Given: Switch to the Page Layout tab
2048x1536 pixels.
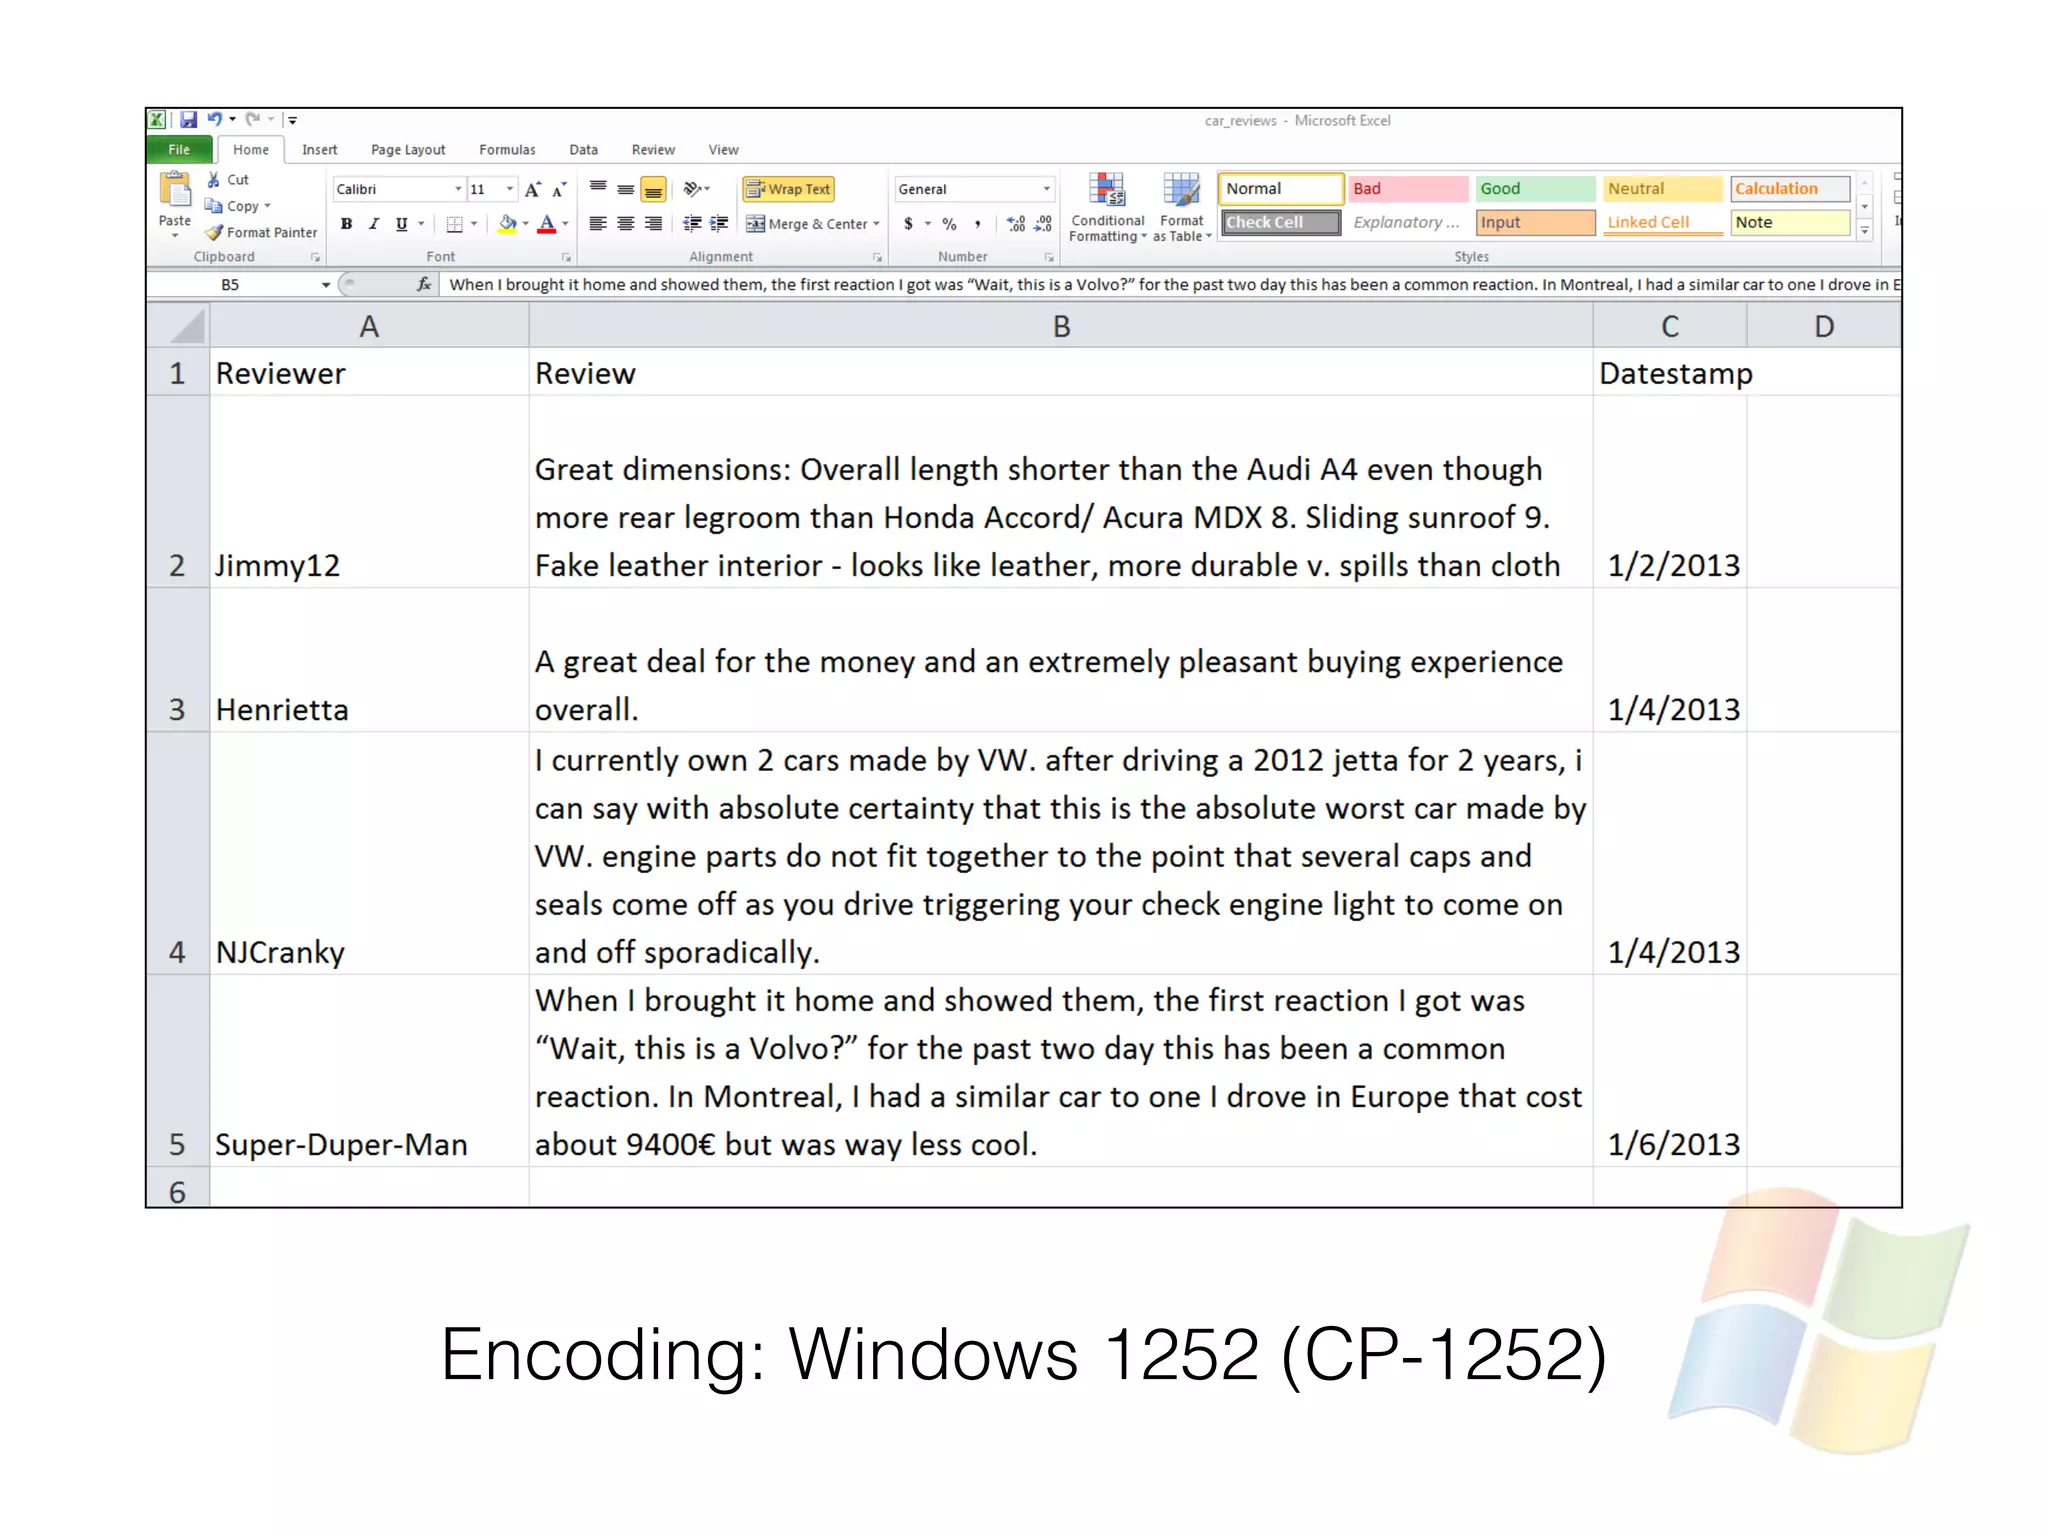Looking at the screenshot, I should [x=408, y=150].
